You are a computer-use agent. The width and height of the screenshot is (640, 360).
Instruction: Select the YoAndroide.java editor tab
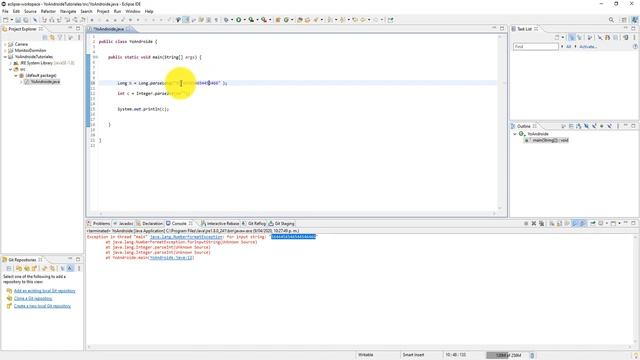109,29
